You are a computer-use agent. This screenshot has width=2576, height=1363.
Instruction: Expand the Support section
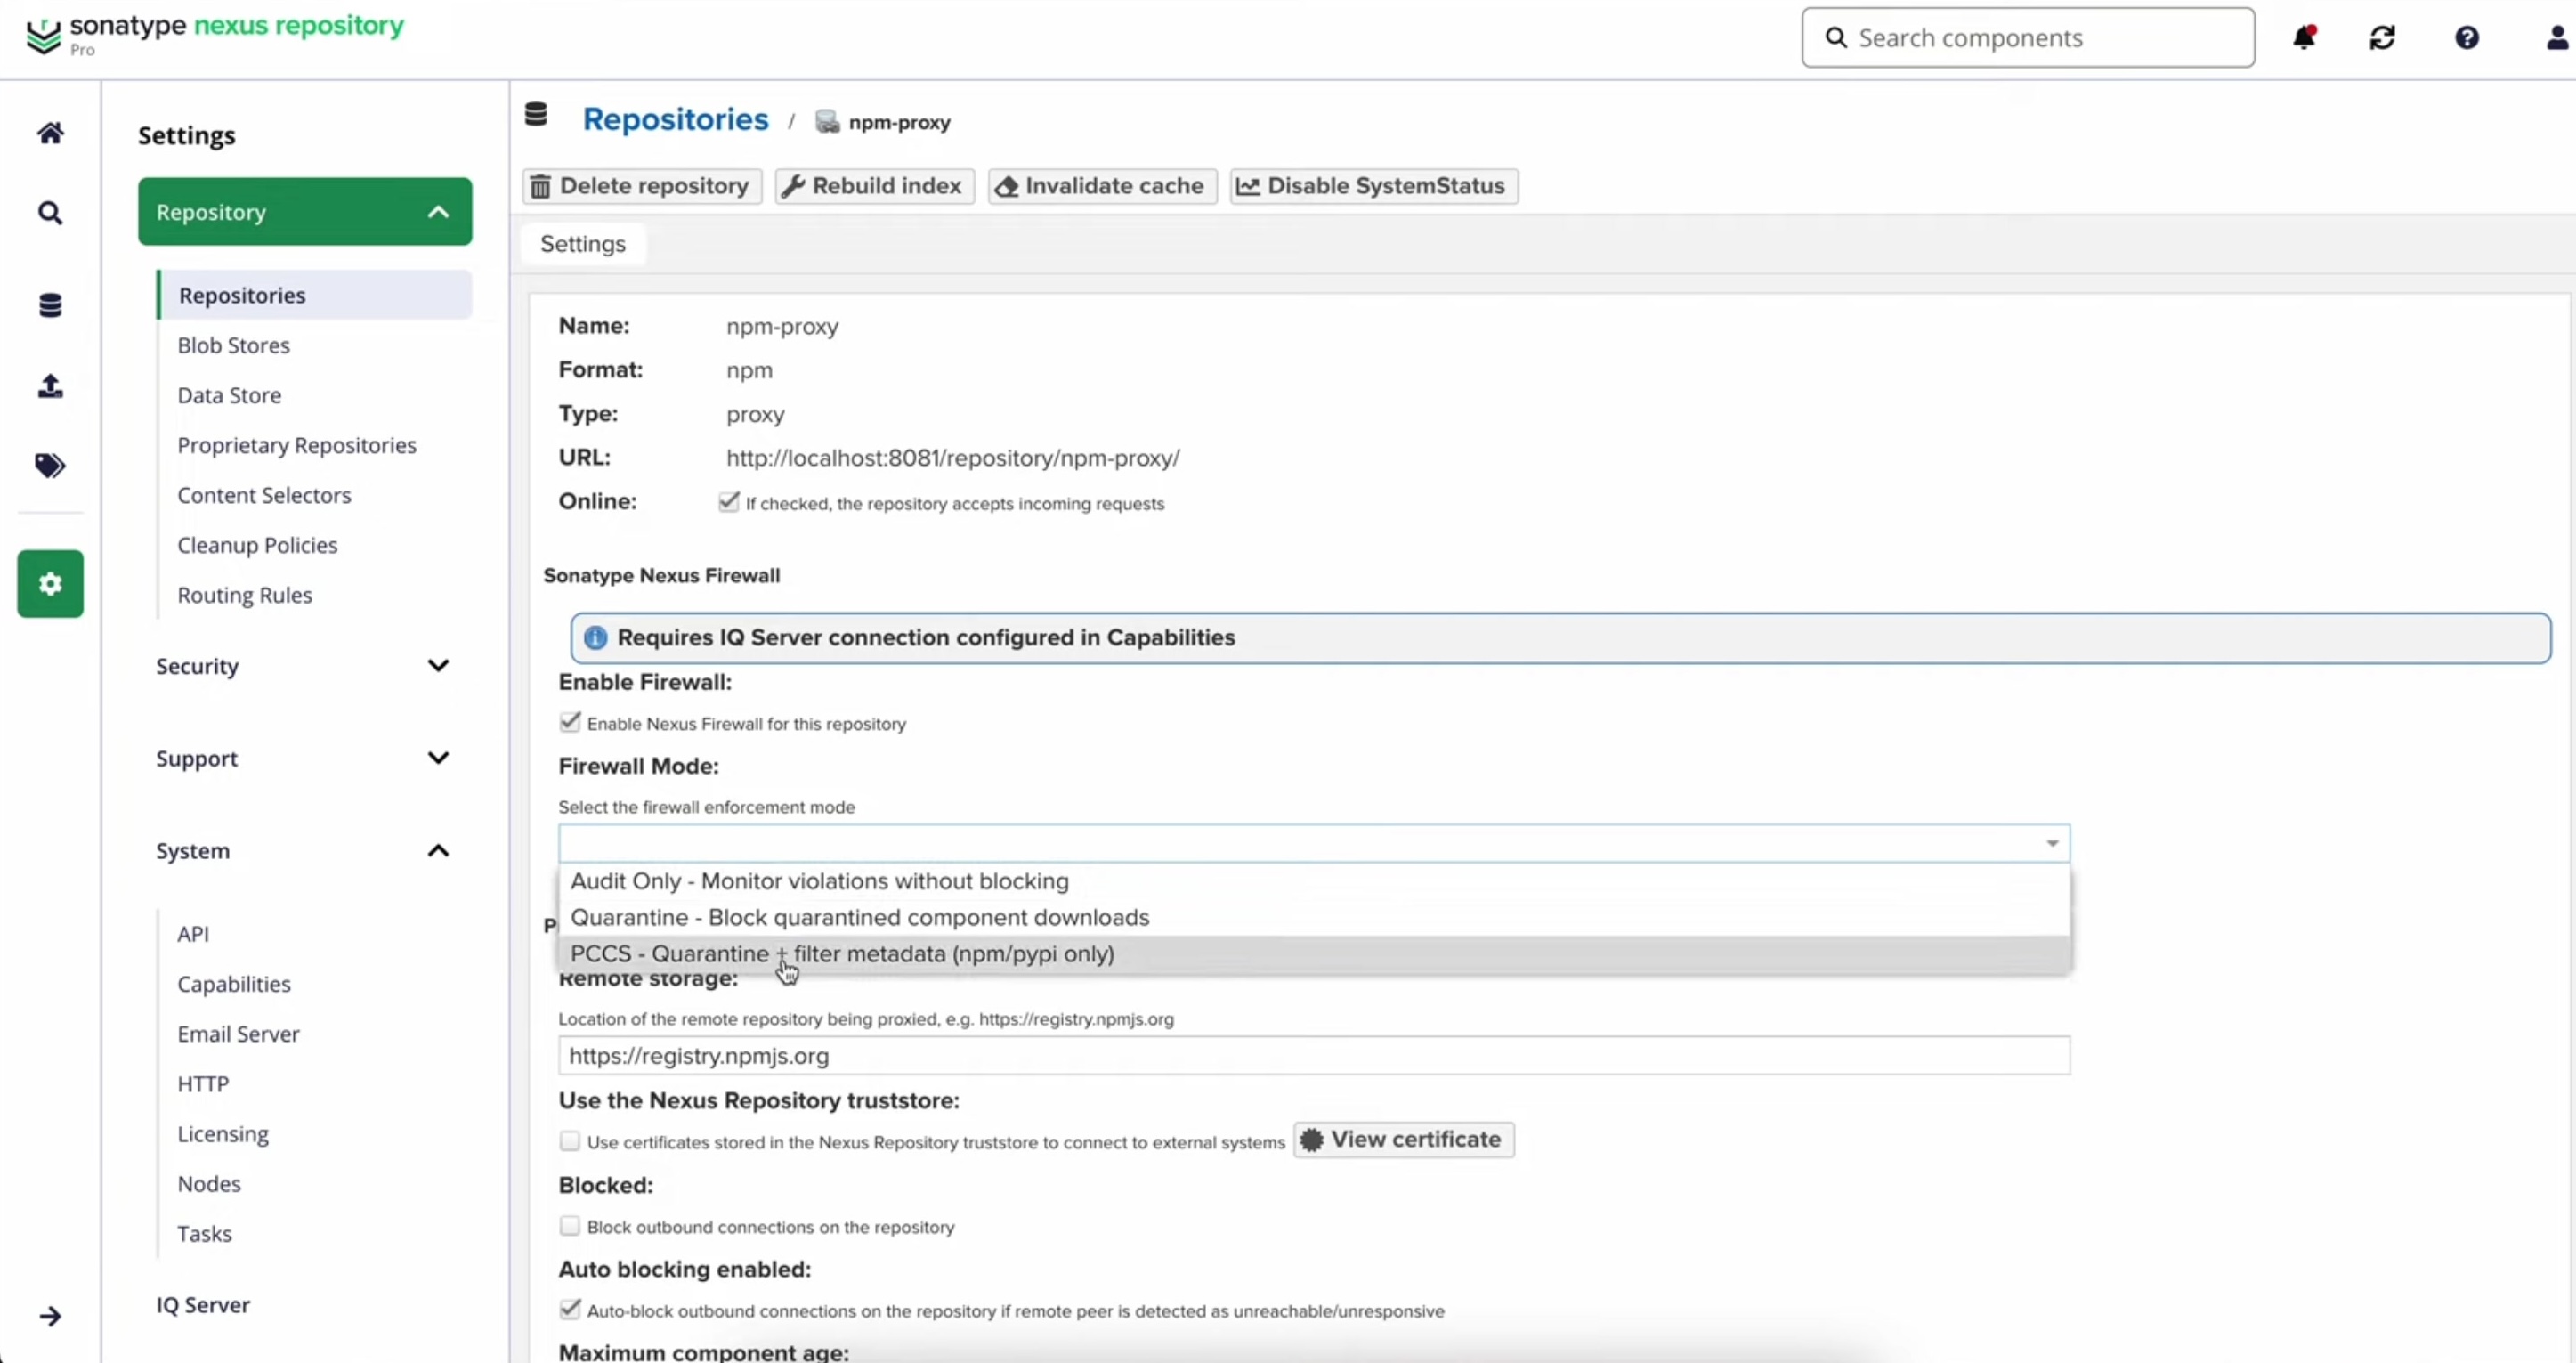305,758
